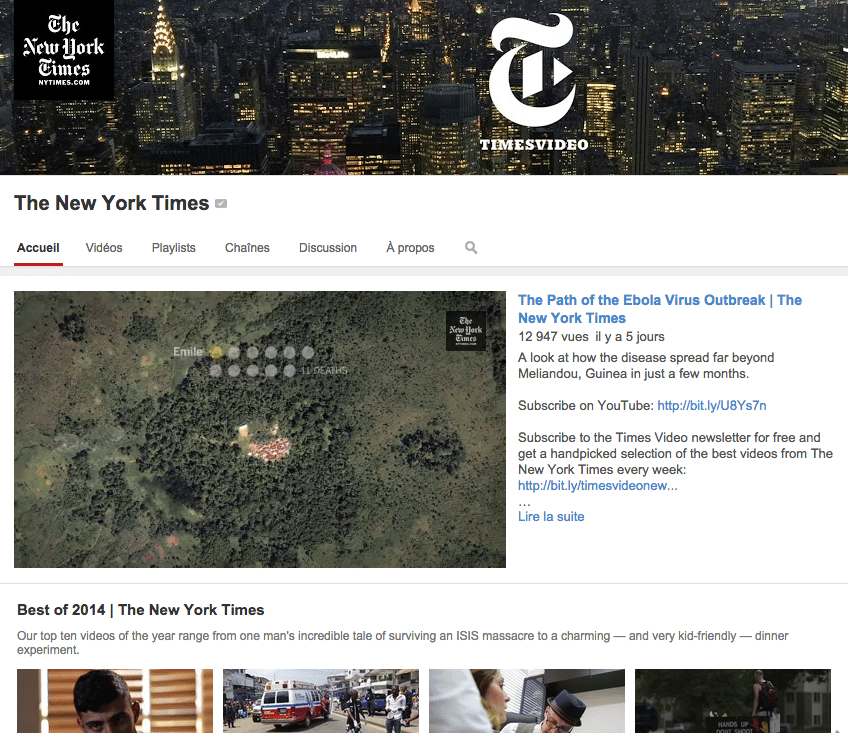Click the "il y a 5 jours" text
This screenshot has width=848, height=733.
630,336
